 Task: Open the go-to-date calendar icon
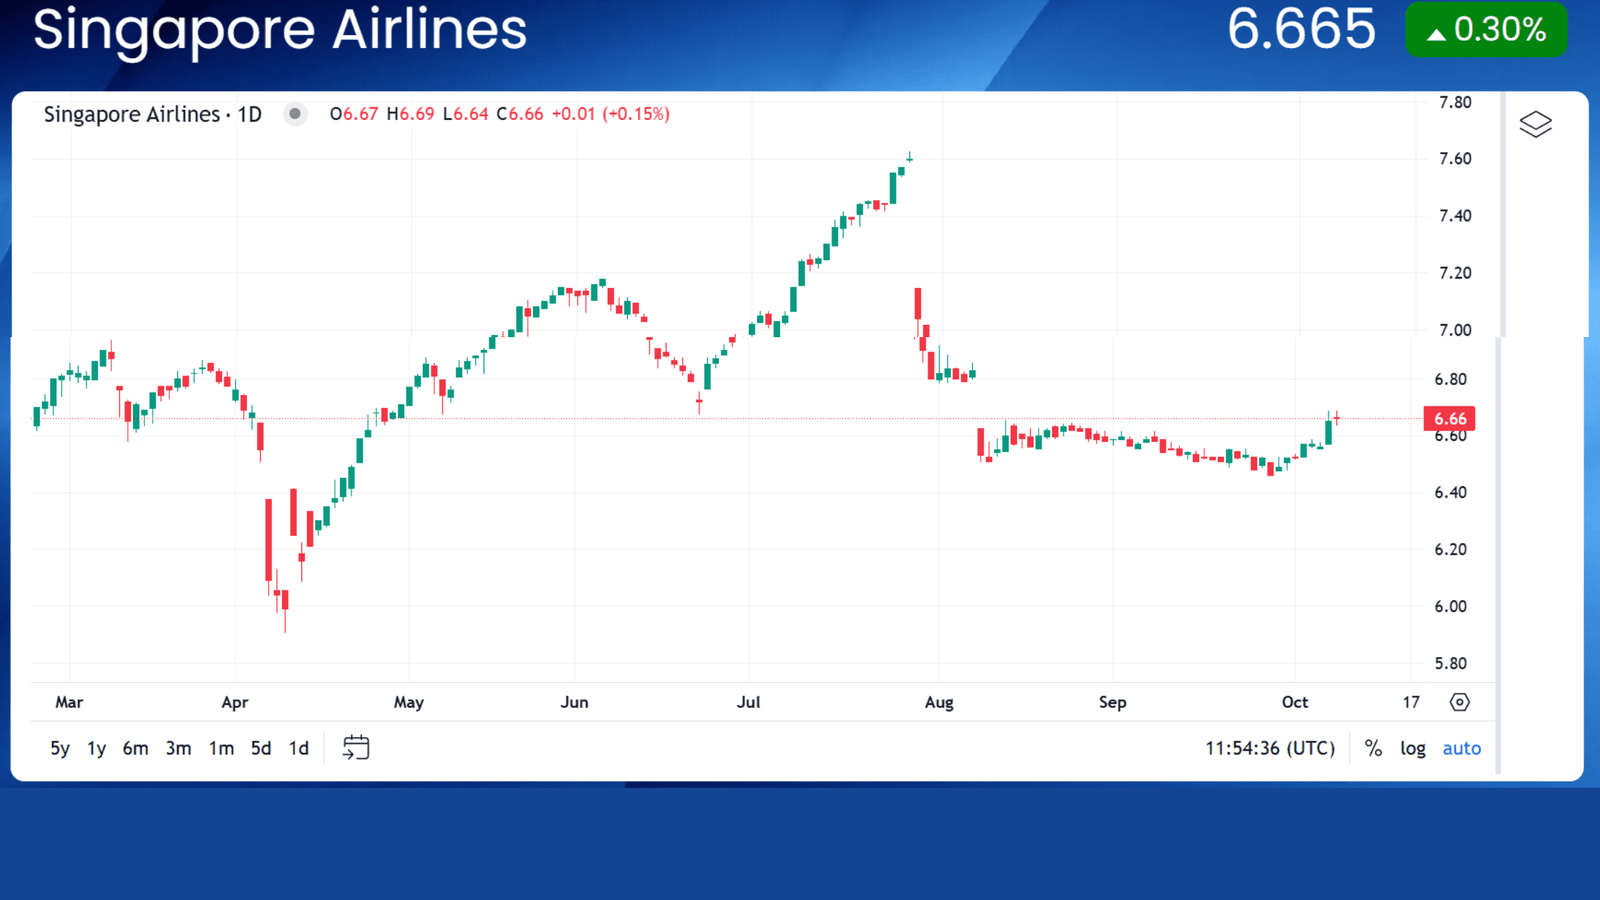click(x=356, y=747)
